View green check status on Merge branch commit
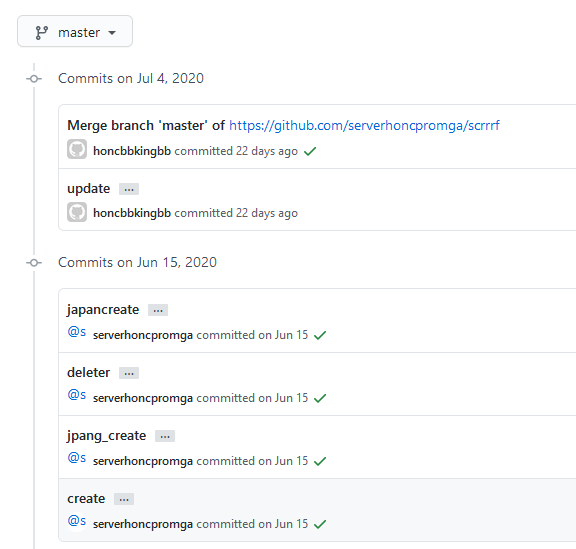The width and height of the screenshot is (576, 549). (310, 151)
